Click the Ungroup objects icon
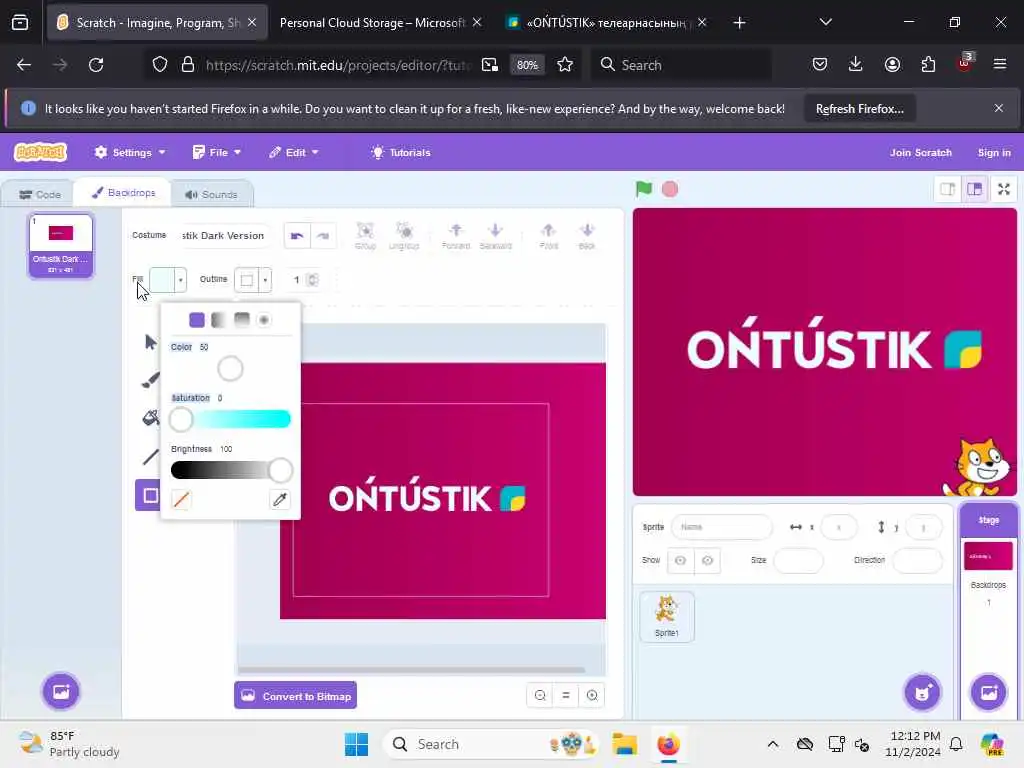1024x768 pixels. point(404,236)
